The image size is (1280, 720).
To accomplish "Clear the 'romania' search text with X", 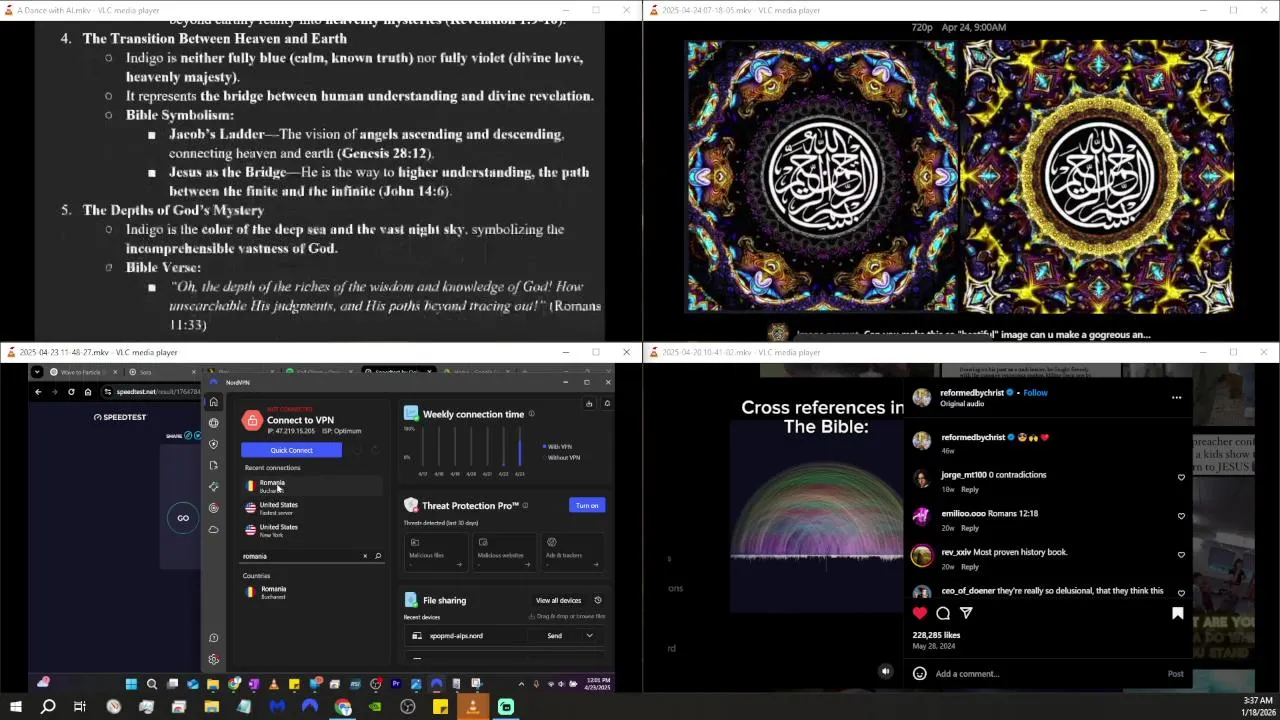I will [x=365, y=556].
